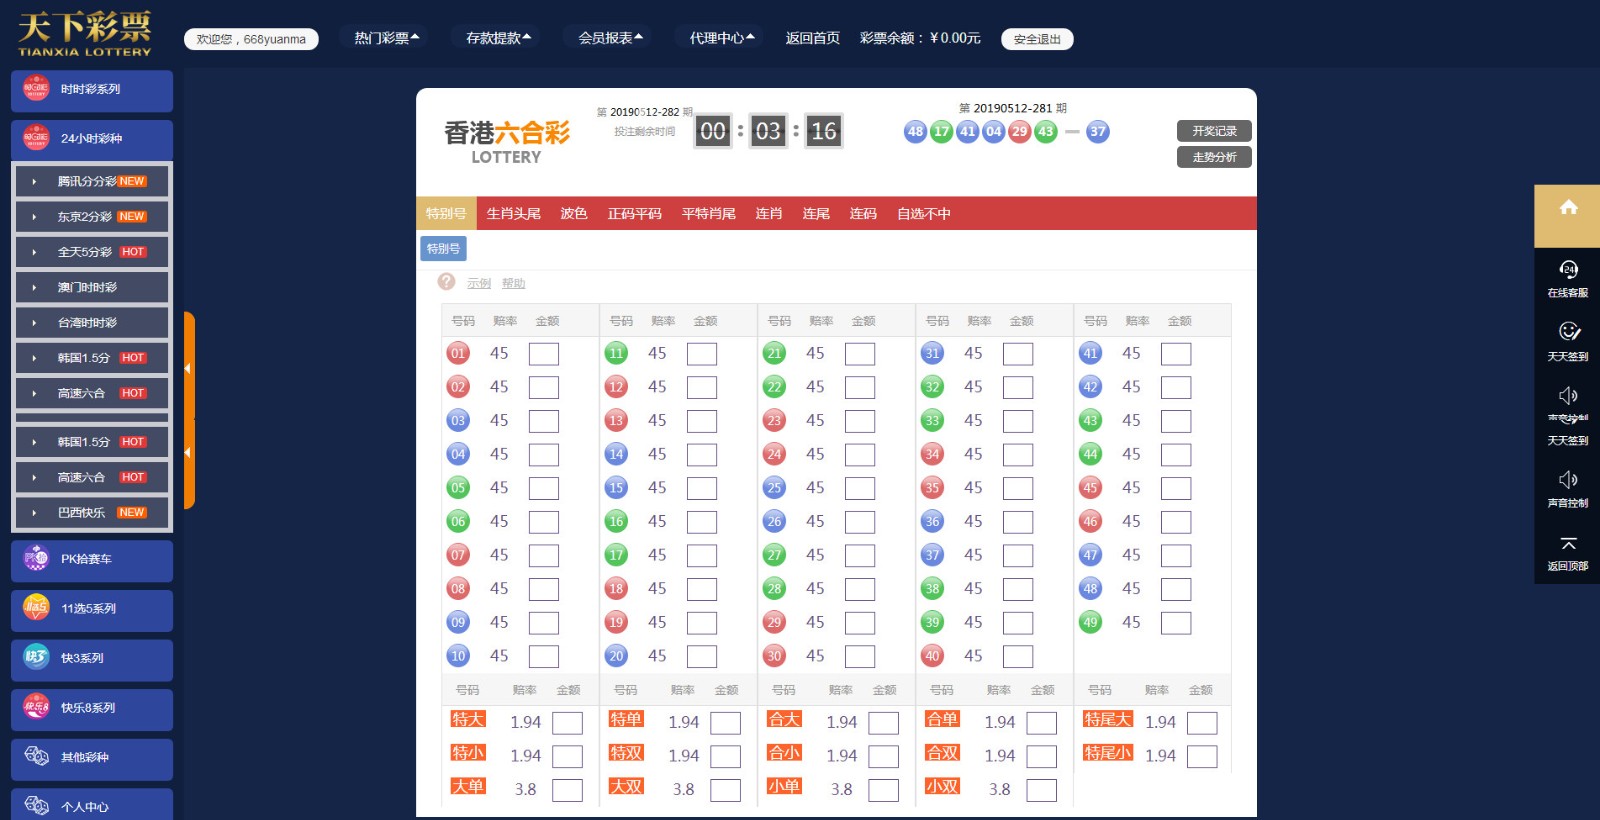Click the 返回顶部 back-to-top icon
The height and width of the screenshot is (820, 1600).
1568,552
